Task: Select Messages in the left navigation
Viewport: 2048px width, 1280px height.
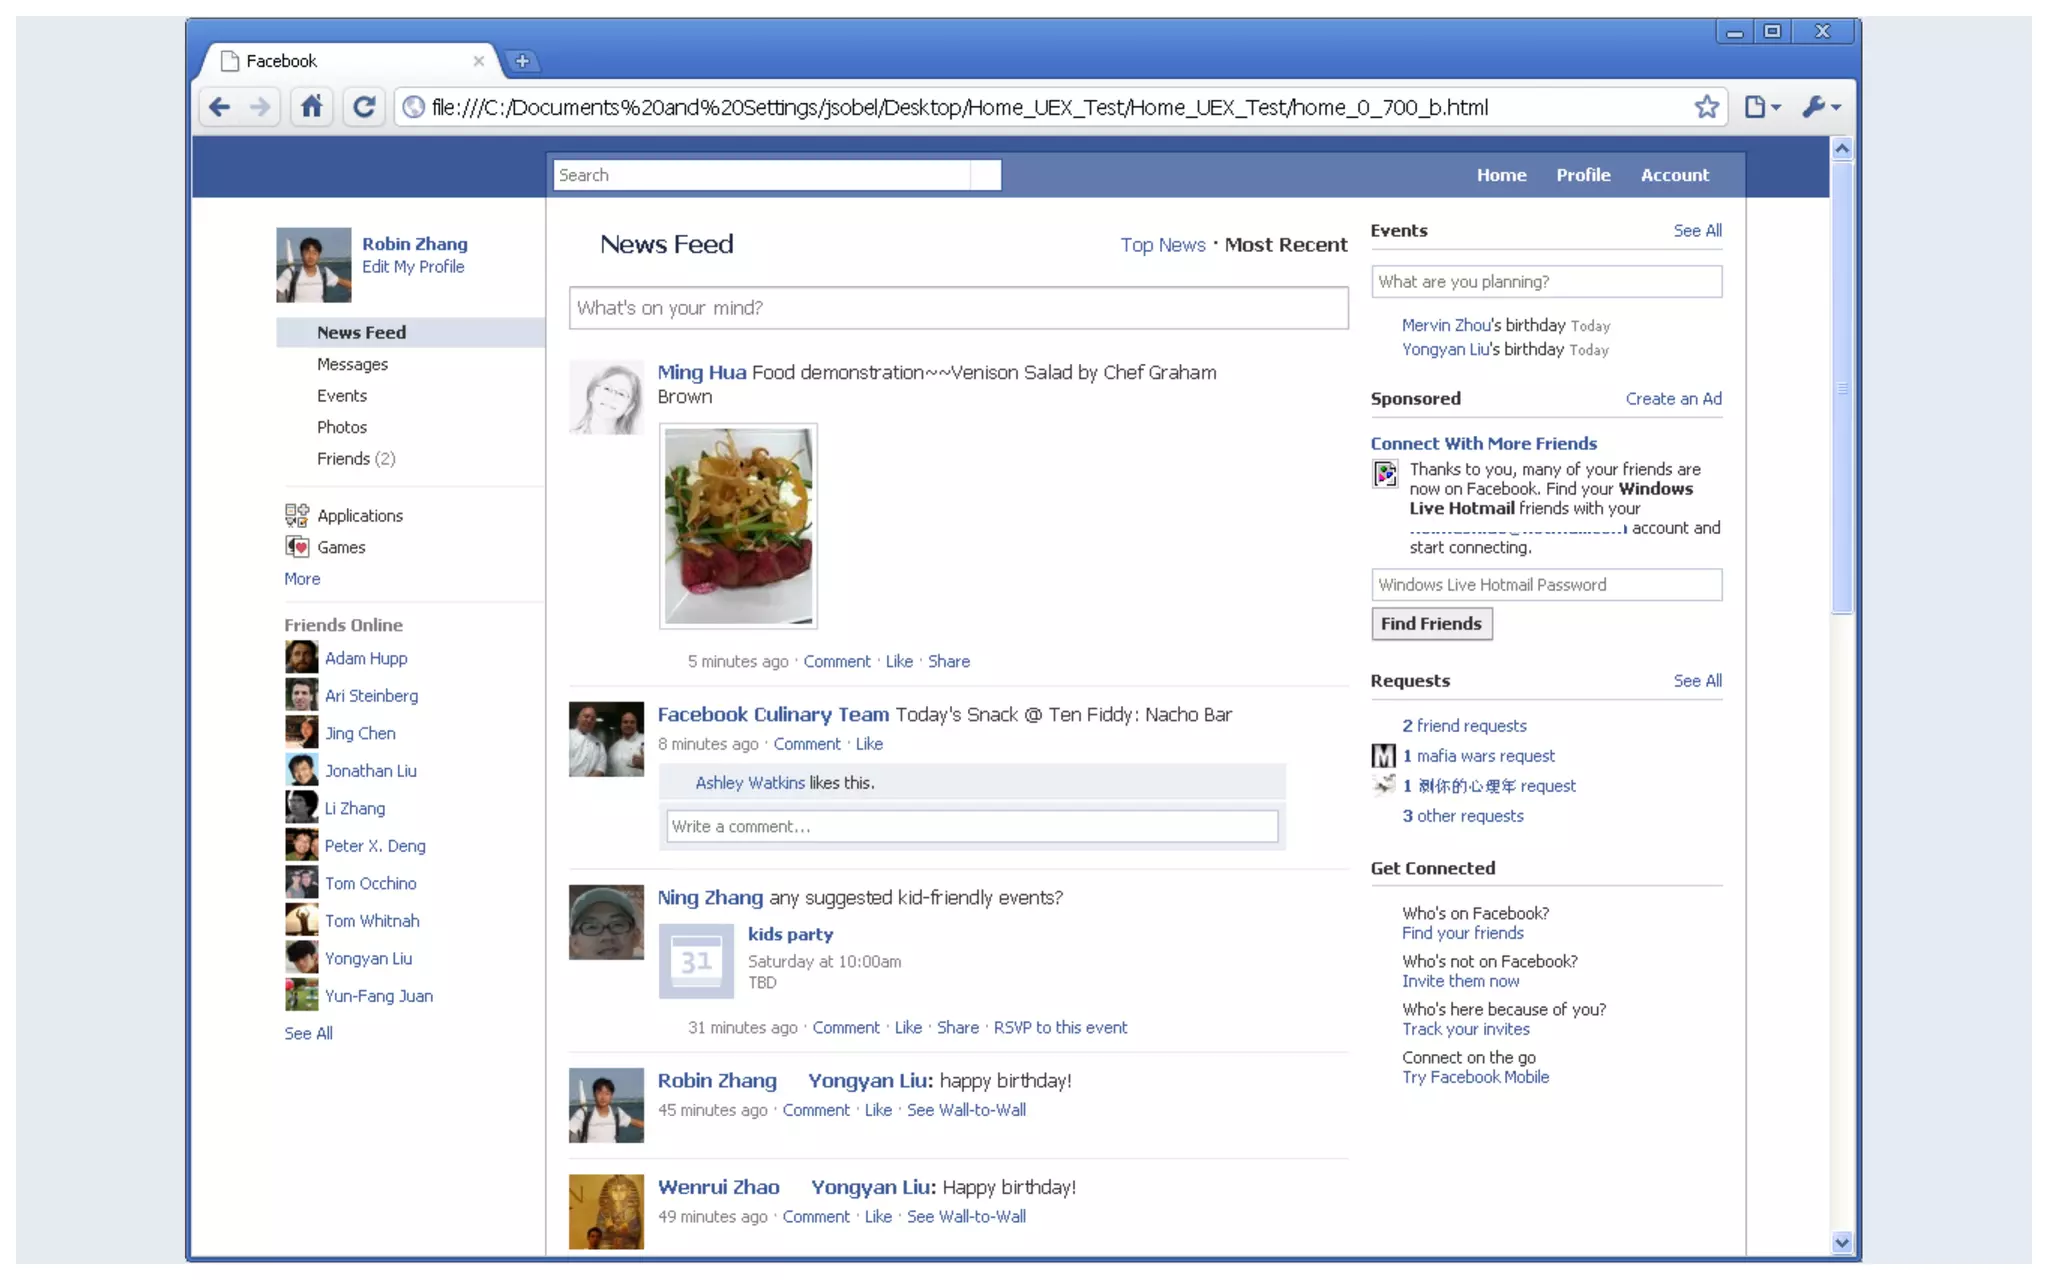Action: pyautogui.click(x=352, y=365)
